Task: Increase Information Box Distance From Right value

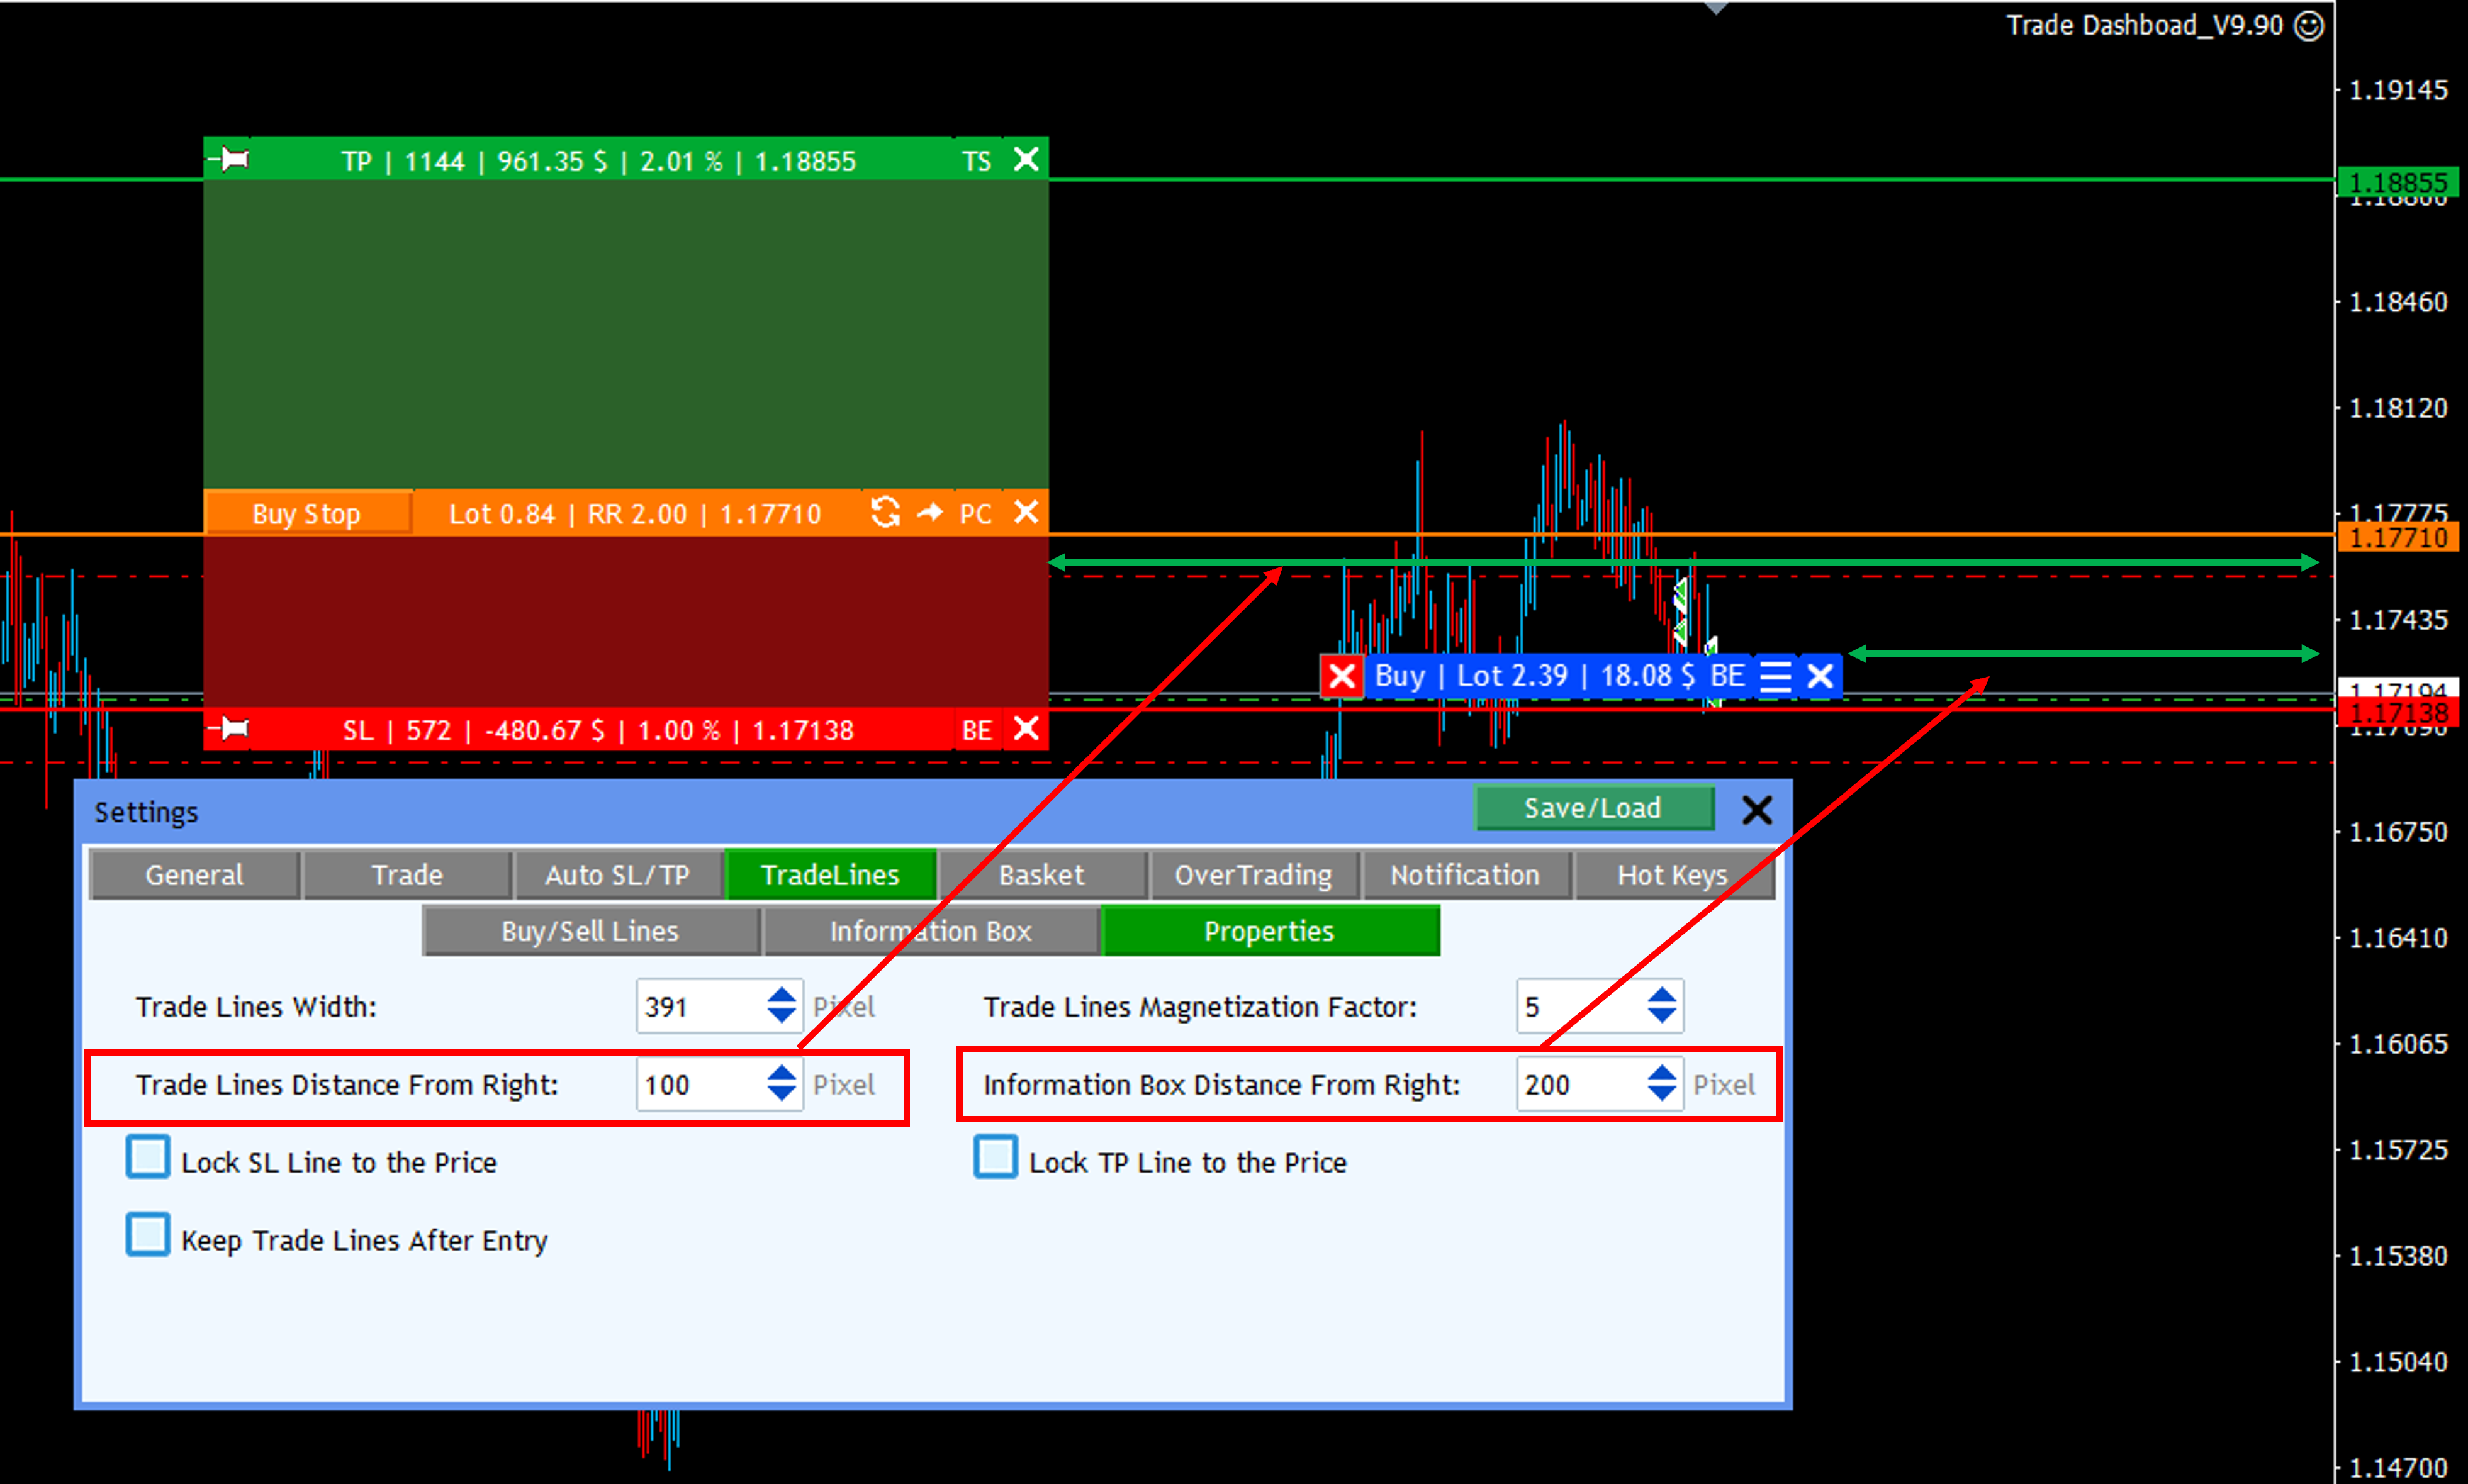Action: point(1661,1073)
